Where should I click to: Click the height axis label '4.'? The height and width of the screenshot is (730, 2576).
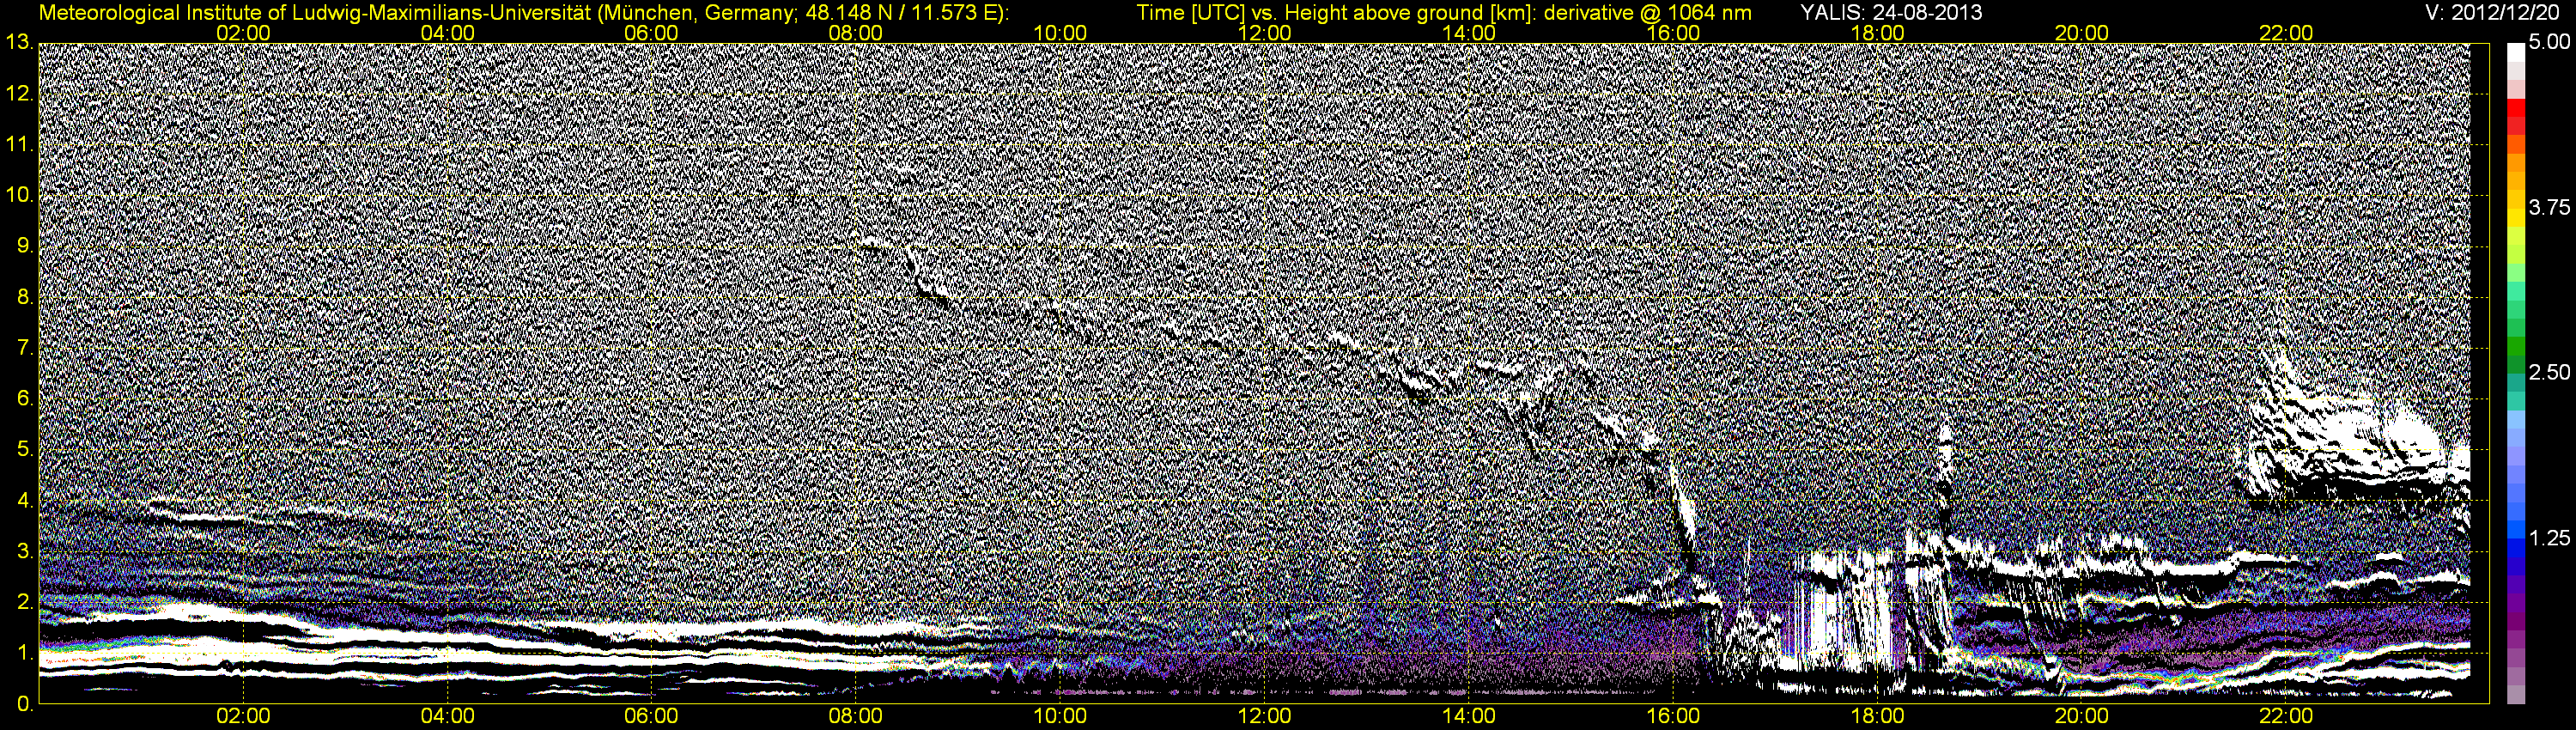click(x=25, y=501)
